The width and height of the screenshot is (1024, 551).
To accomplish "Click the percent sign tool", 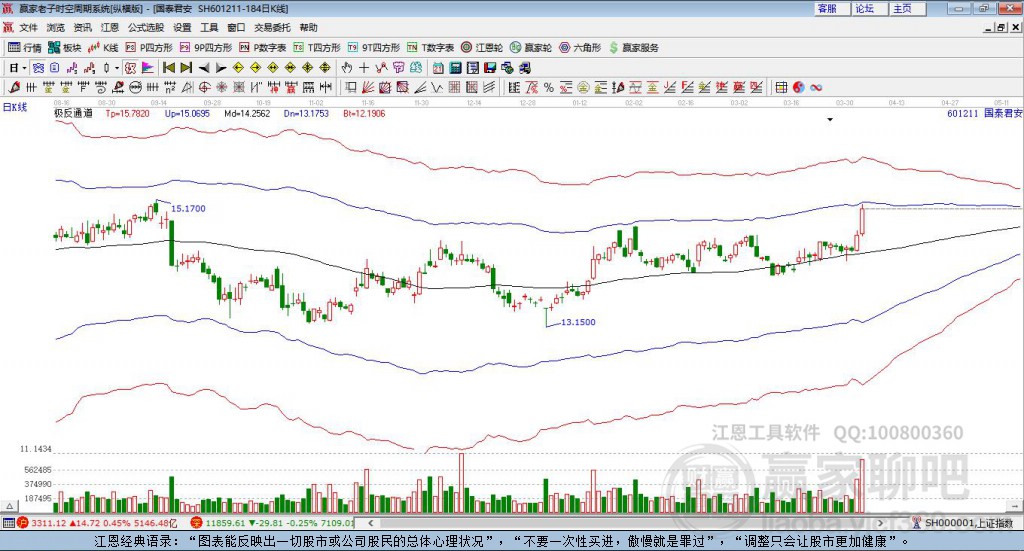I will click(x=549, y=87).
